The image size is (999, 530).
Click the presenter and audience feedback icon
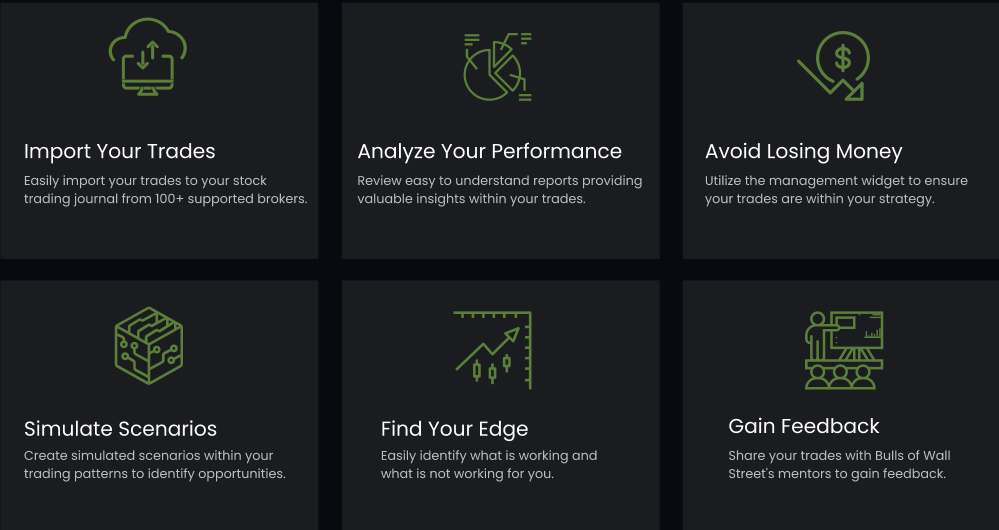[x=844, y=350]
